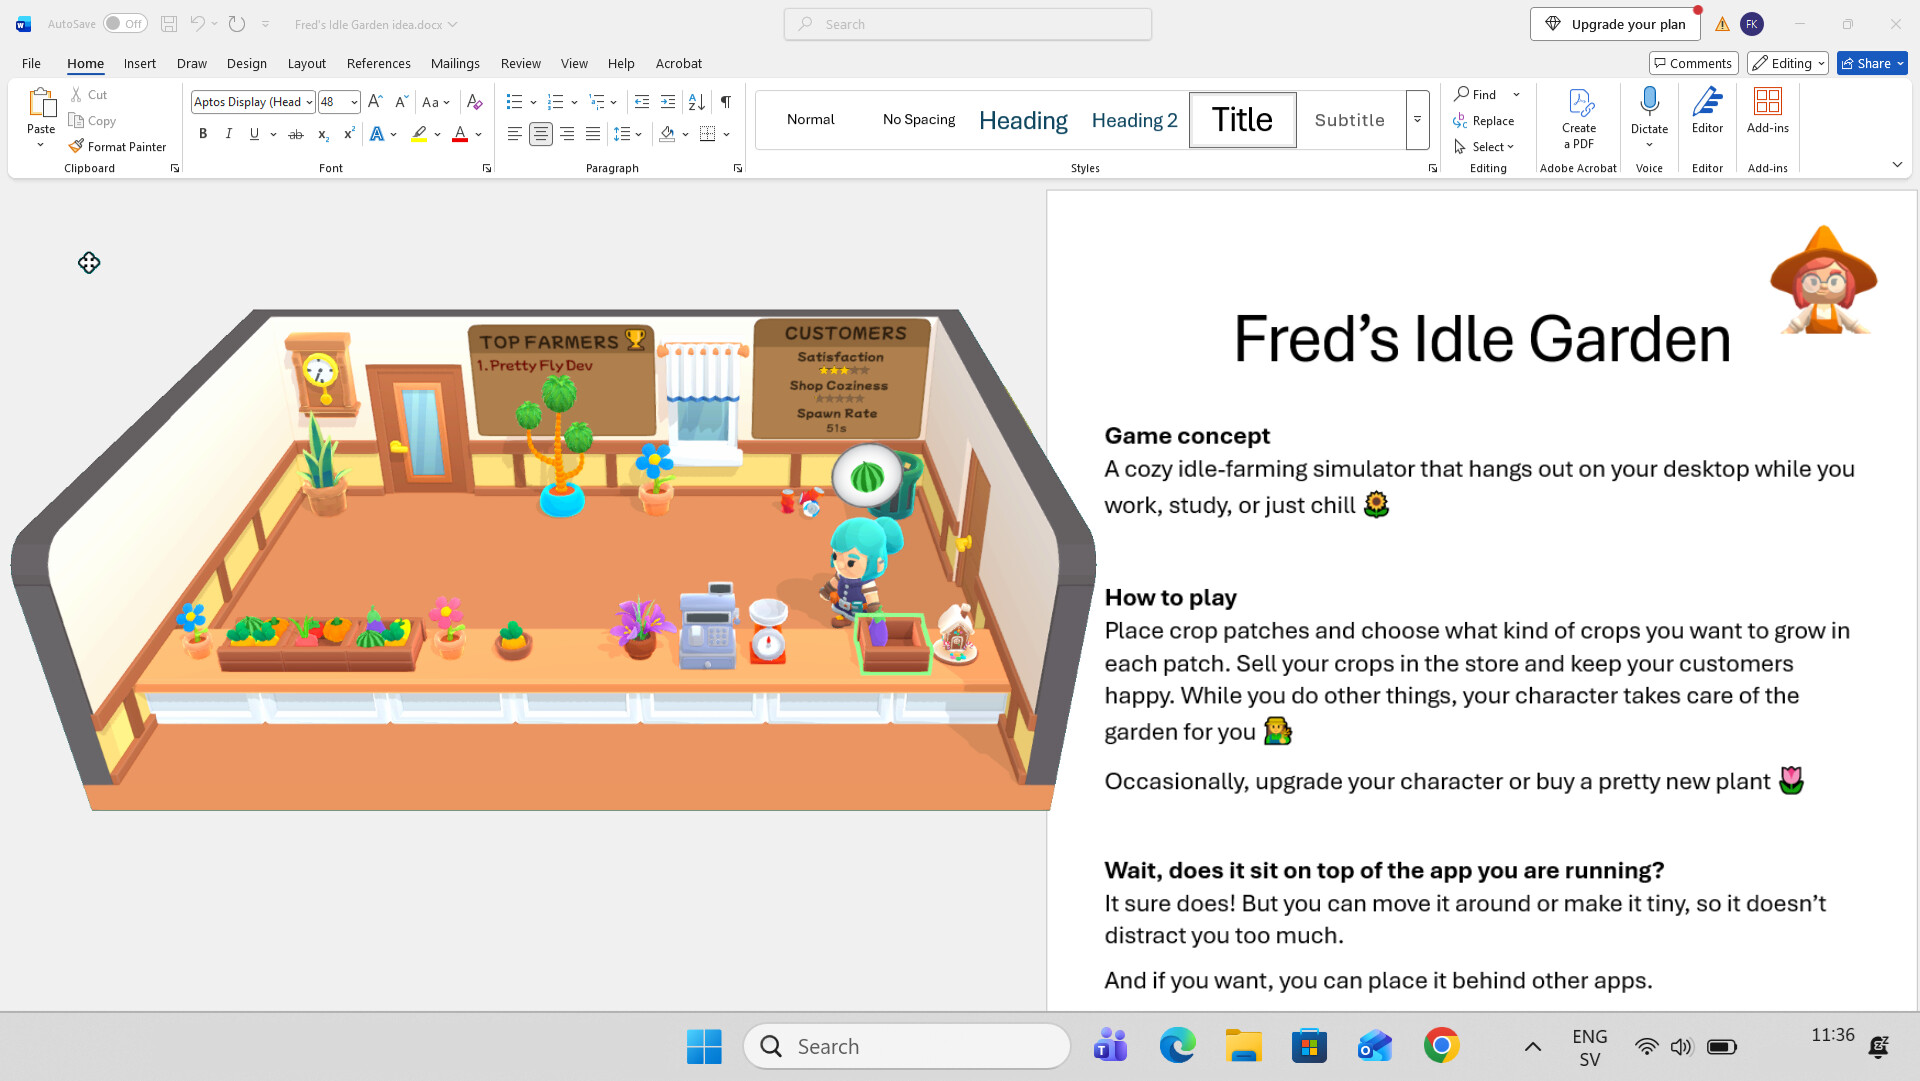Toggle bold formatting
Screen dimensions: 1920x1081
tap(203, 134)
